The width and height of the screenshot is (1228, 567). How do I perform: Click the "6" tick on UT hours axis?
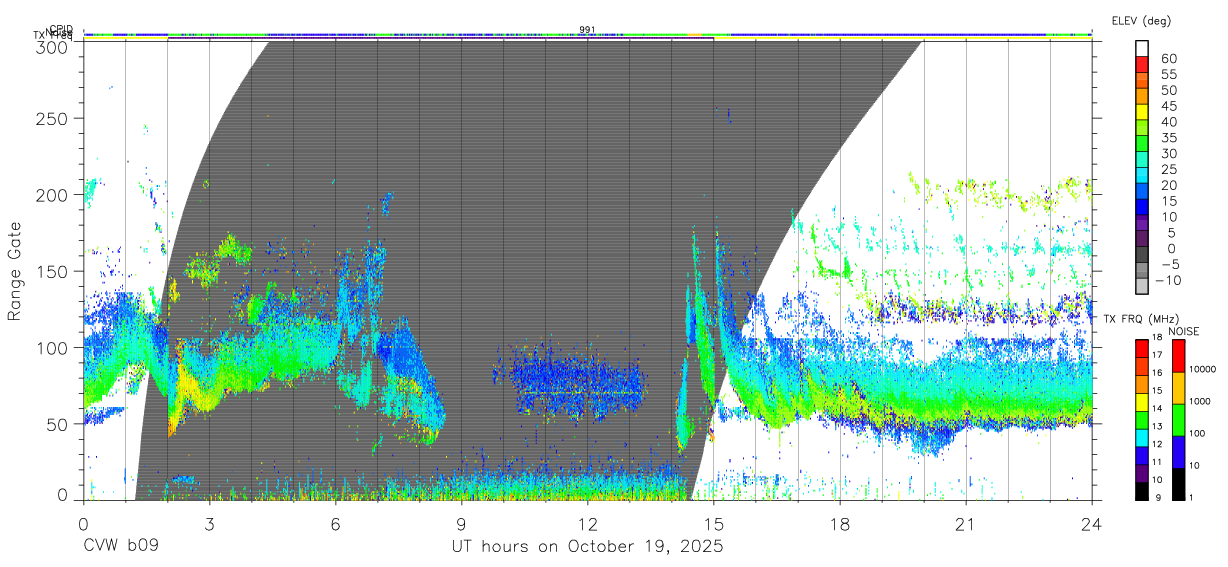pos(335,523)
